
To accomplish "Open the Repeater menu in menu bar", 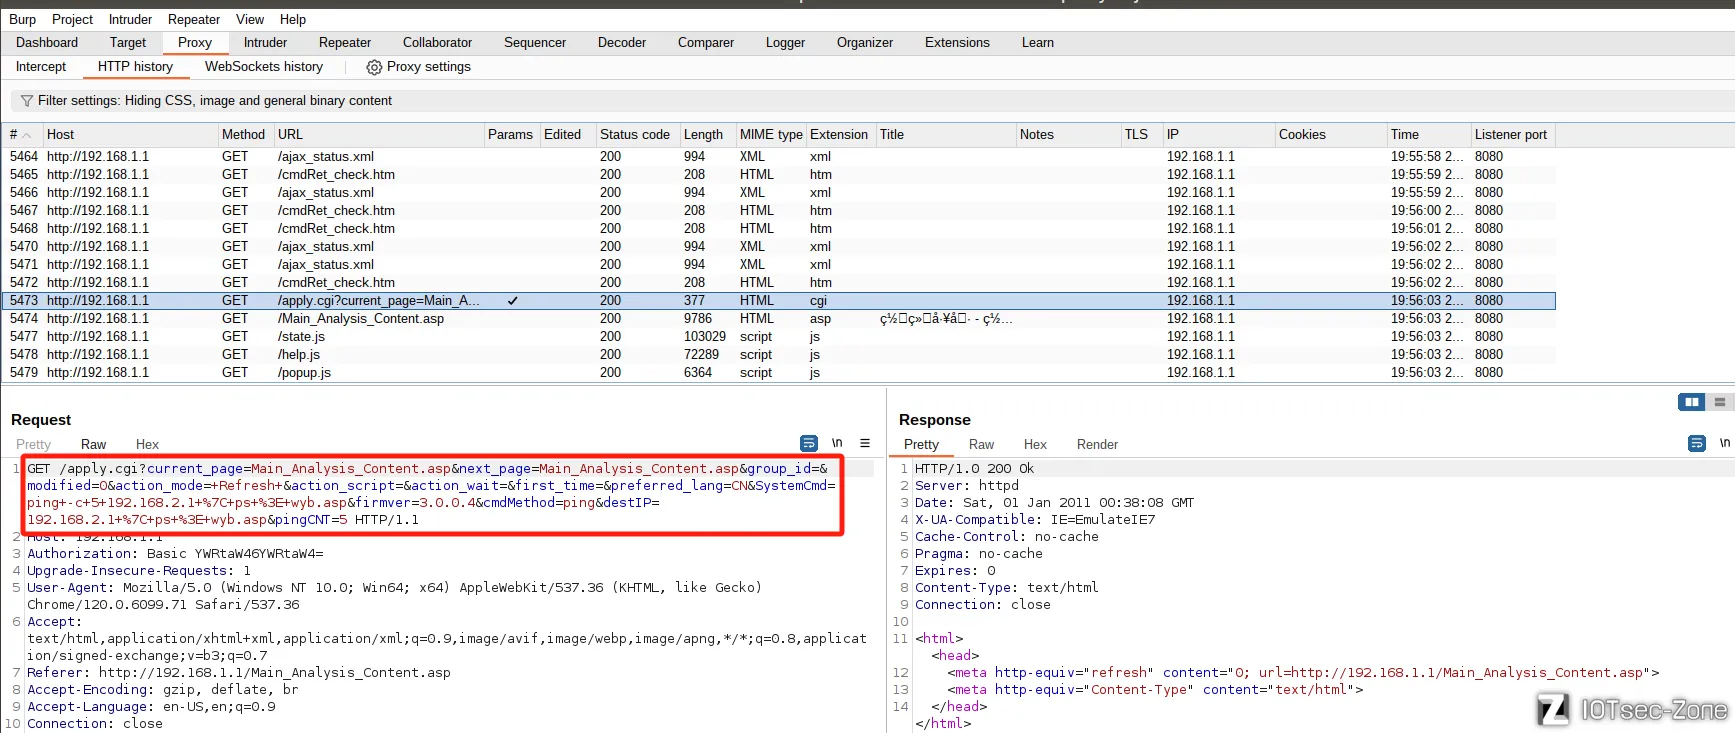I will tap(194, 19).
